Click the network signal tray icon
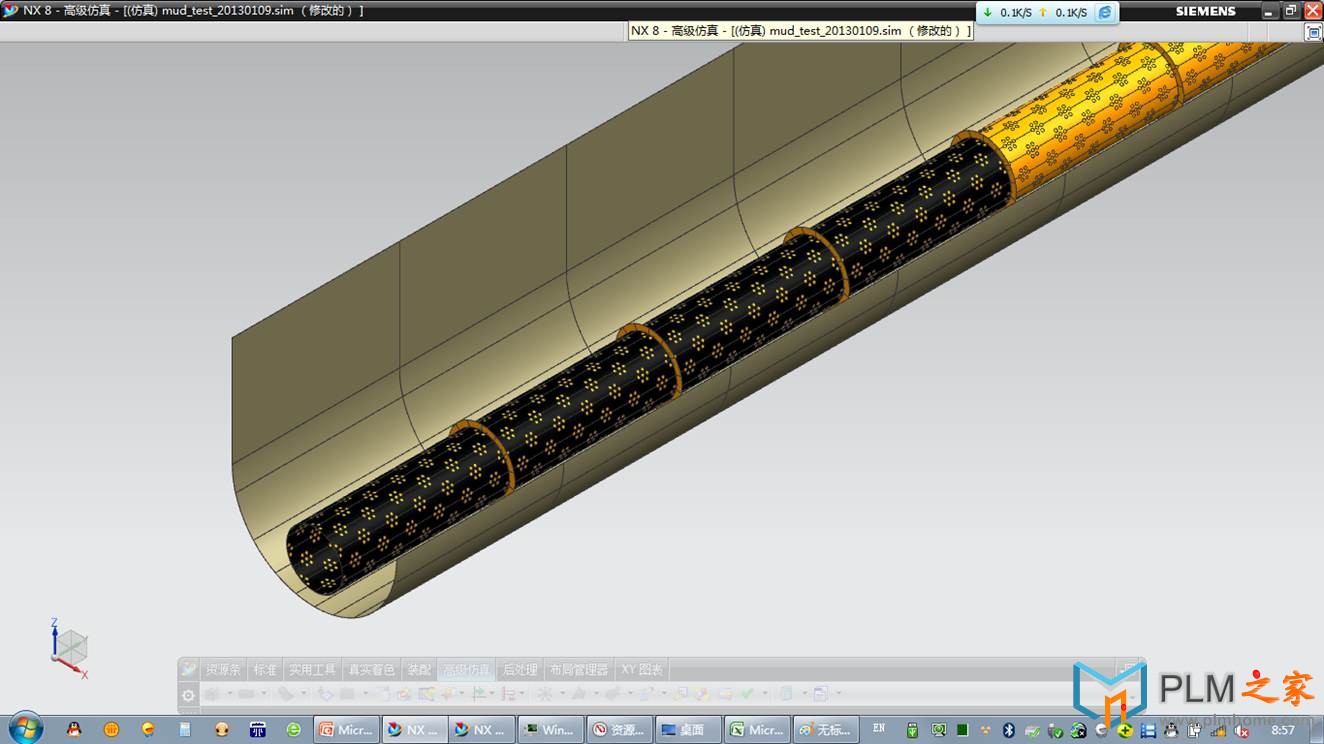 tap(1218, 731)
